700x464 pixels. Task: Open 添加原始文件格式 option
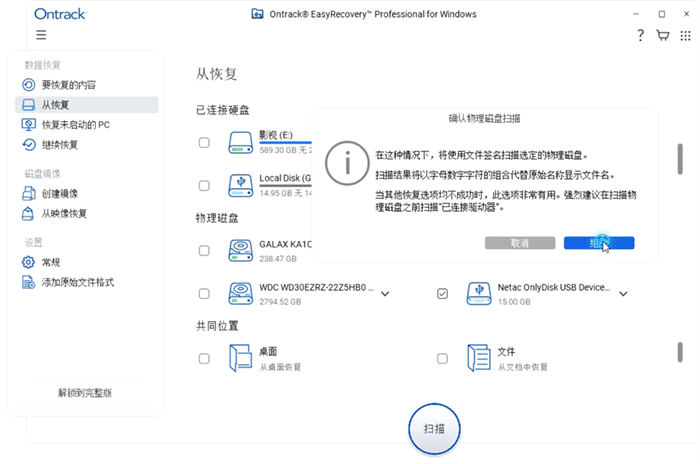click(x=86, y=282)
